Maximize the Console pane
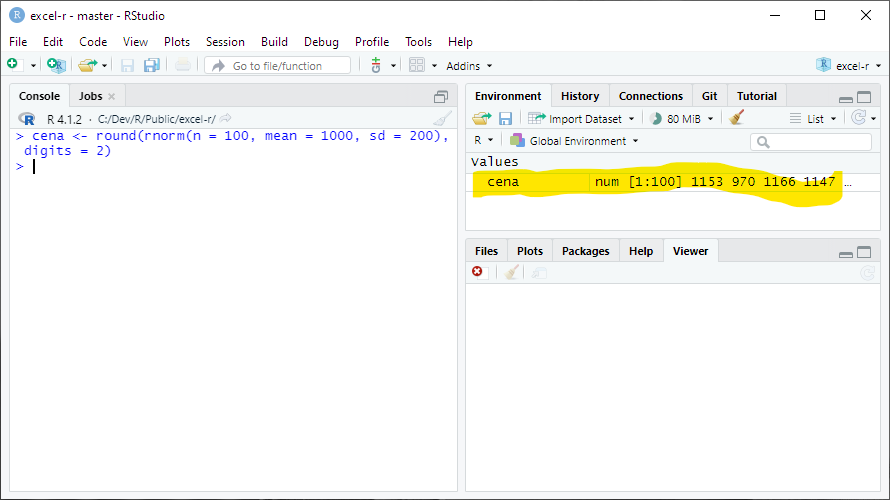This screenshot has width=890, height=500. pyautogui.click(x=441, y=97)
